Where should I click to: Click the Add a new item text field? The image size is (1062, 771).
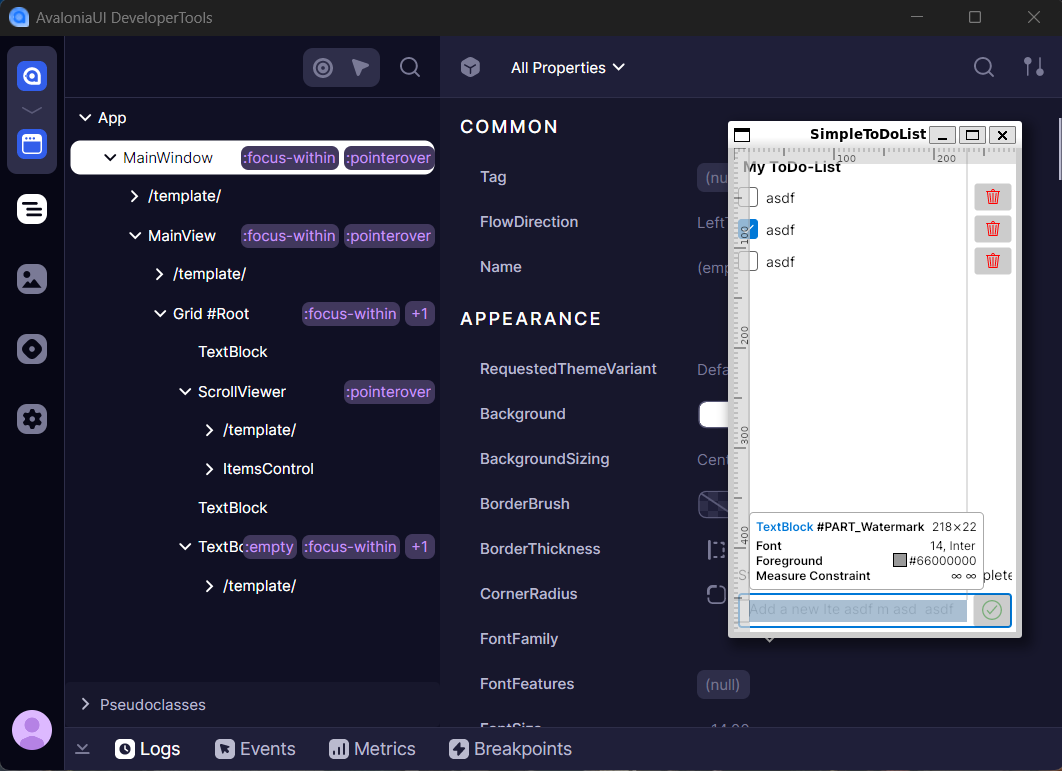point(855,610)
